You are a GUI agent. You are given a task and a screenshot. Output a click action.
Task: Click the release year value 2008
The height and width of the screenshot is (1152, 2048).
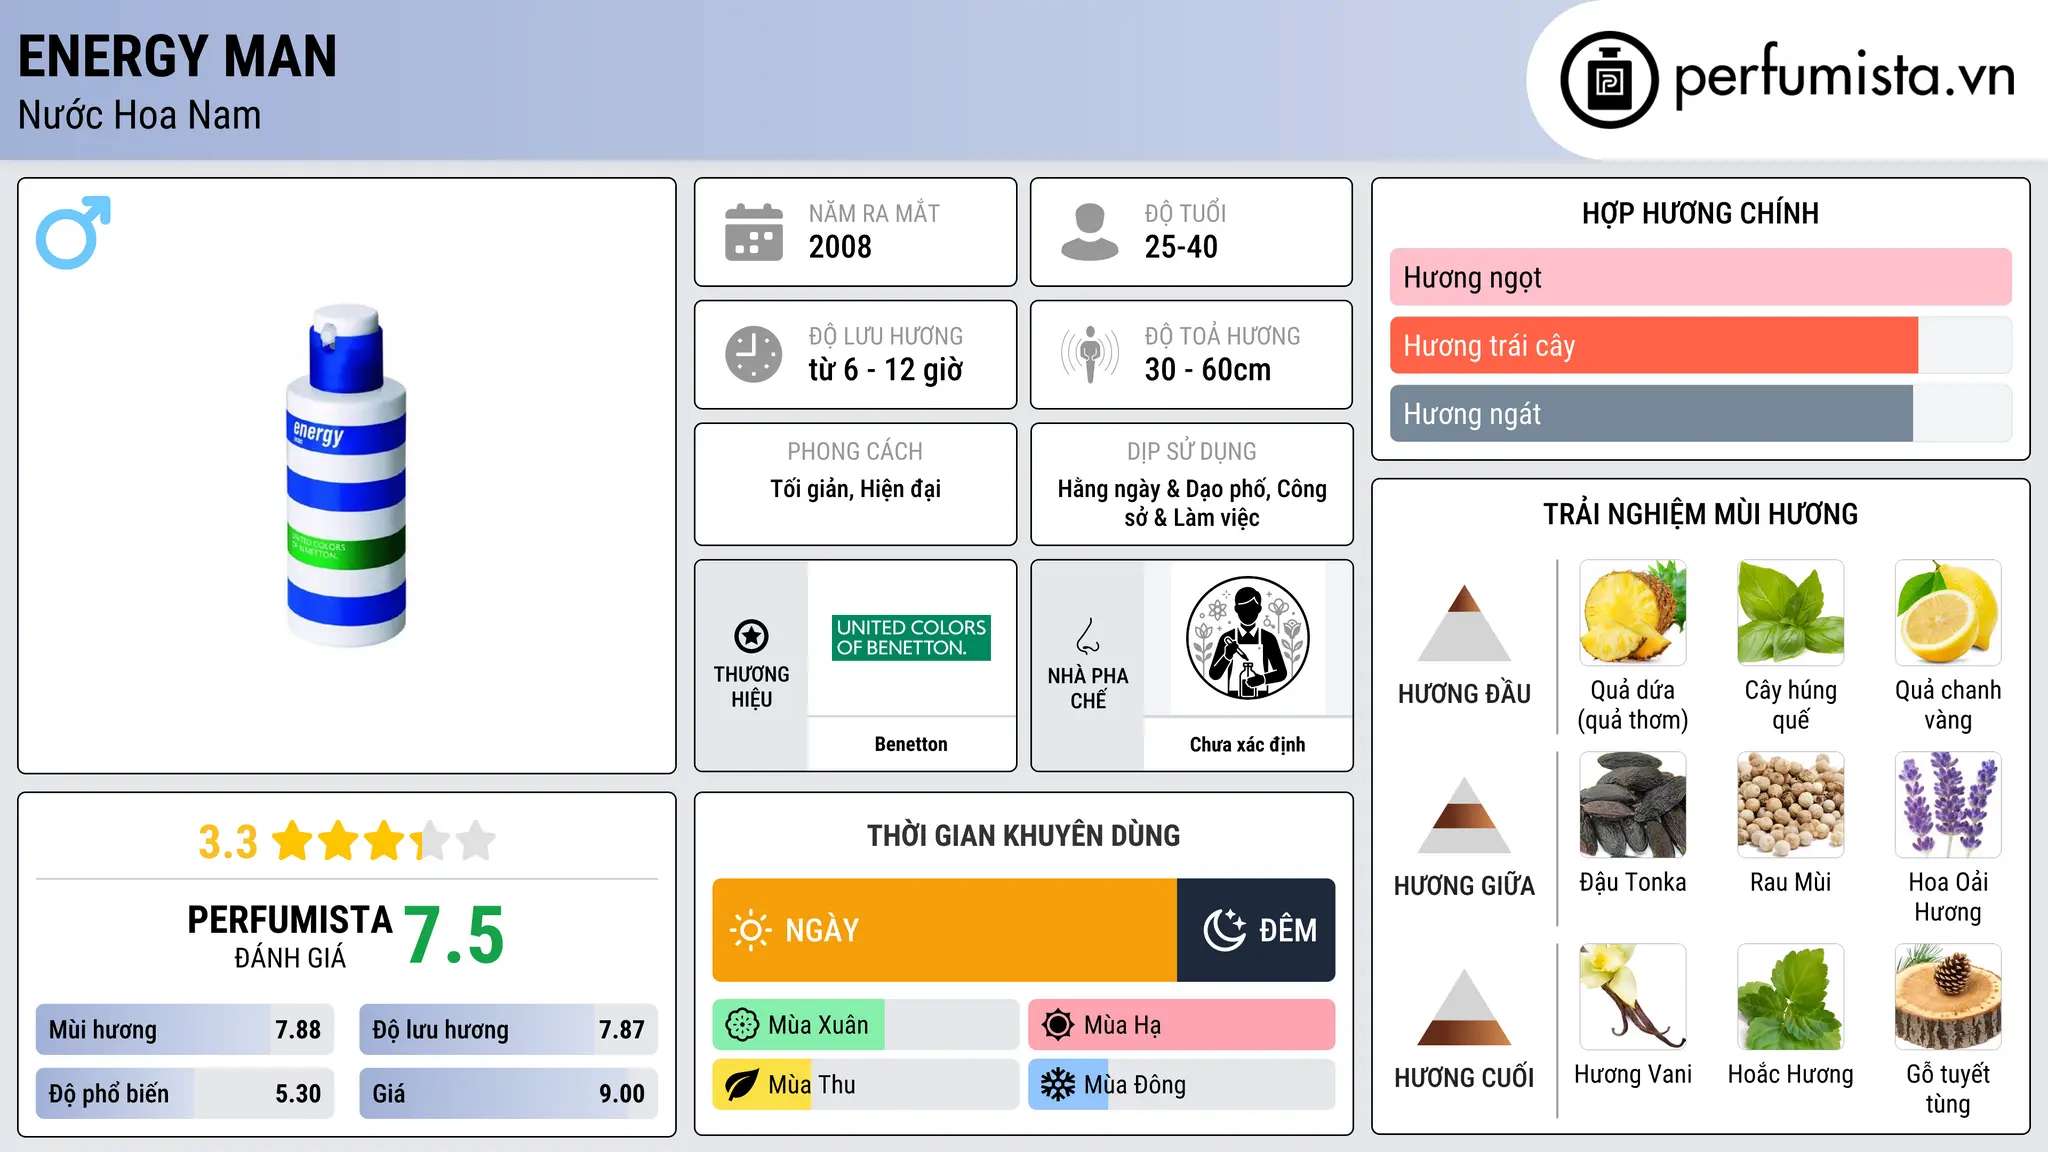[x=840, y=247]
